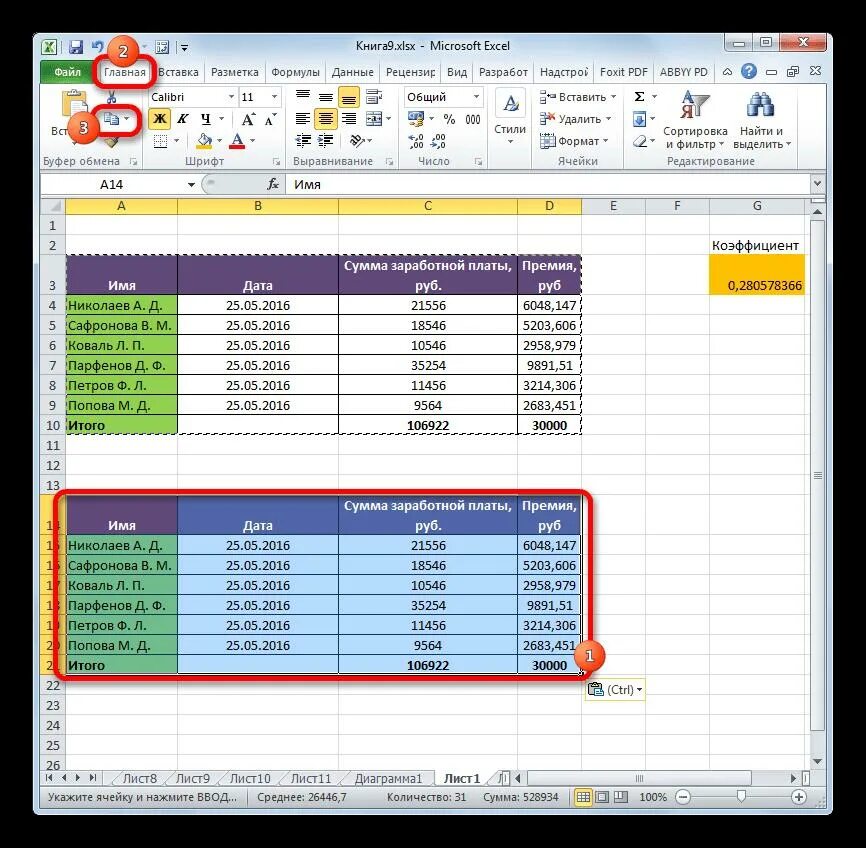Click the Borders icon
Image resolution: width=866 pixels, height=848 pixels.
[x=160, y=141]
